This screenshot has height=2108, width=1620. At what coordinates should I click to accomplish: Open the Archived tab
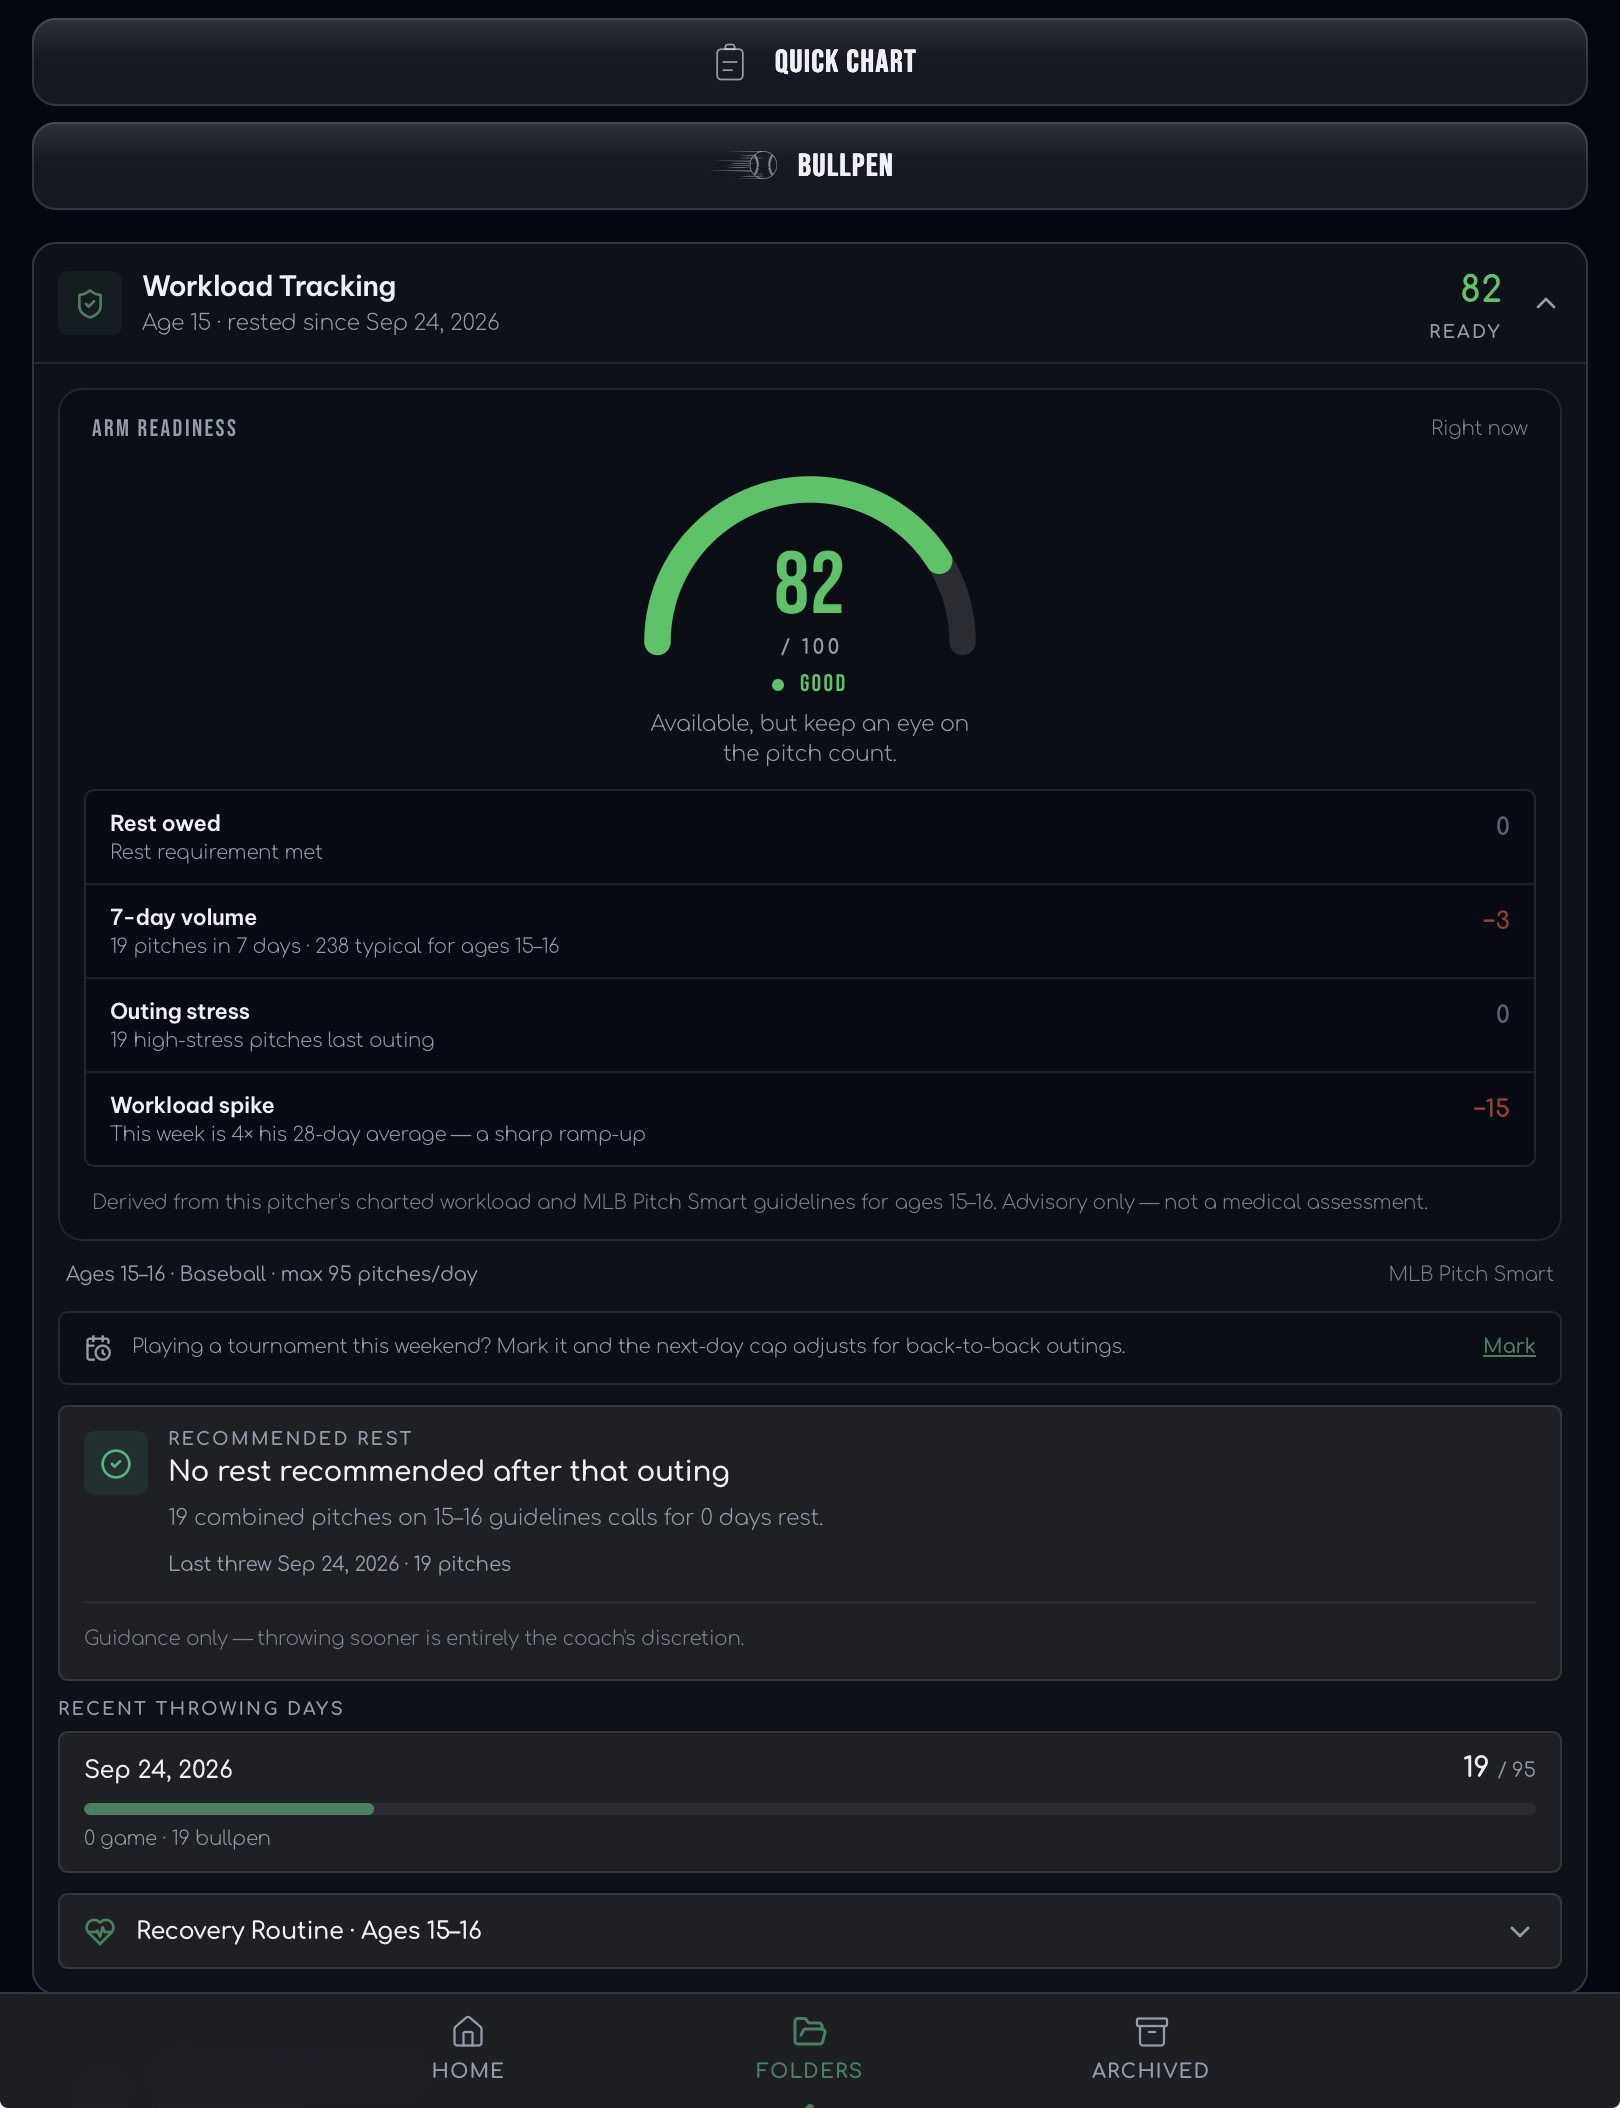click(x=1151, y=2049)
